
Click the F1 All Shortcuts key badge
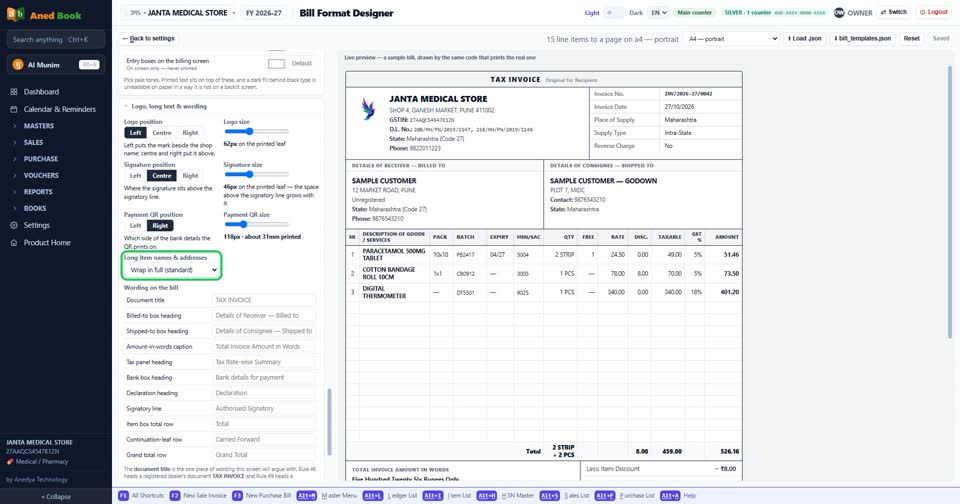(x=123, y=495)
